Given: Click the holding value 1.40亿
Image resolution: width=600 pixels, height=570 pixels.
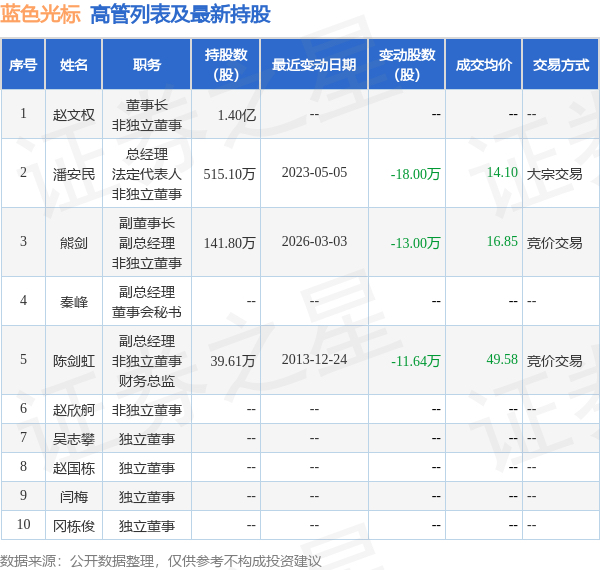Looking at the screenshot, I should tap(236, 115).
